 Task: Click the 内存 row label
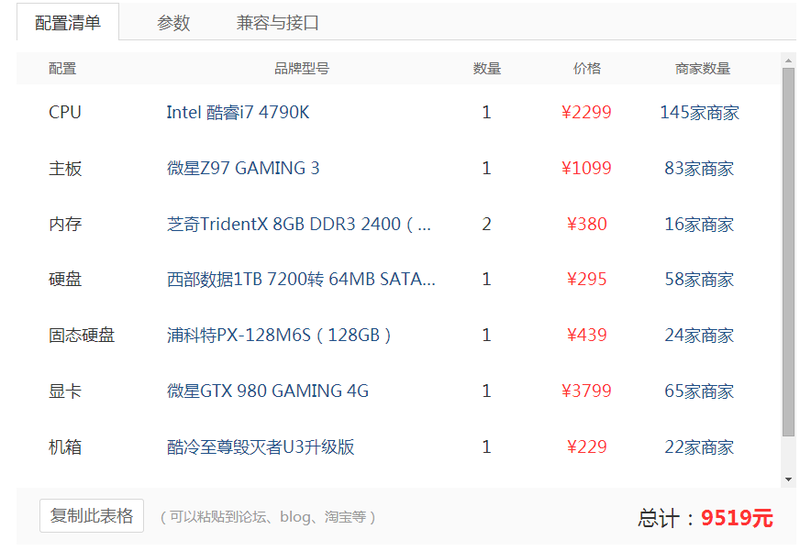65,224
